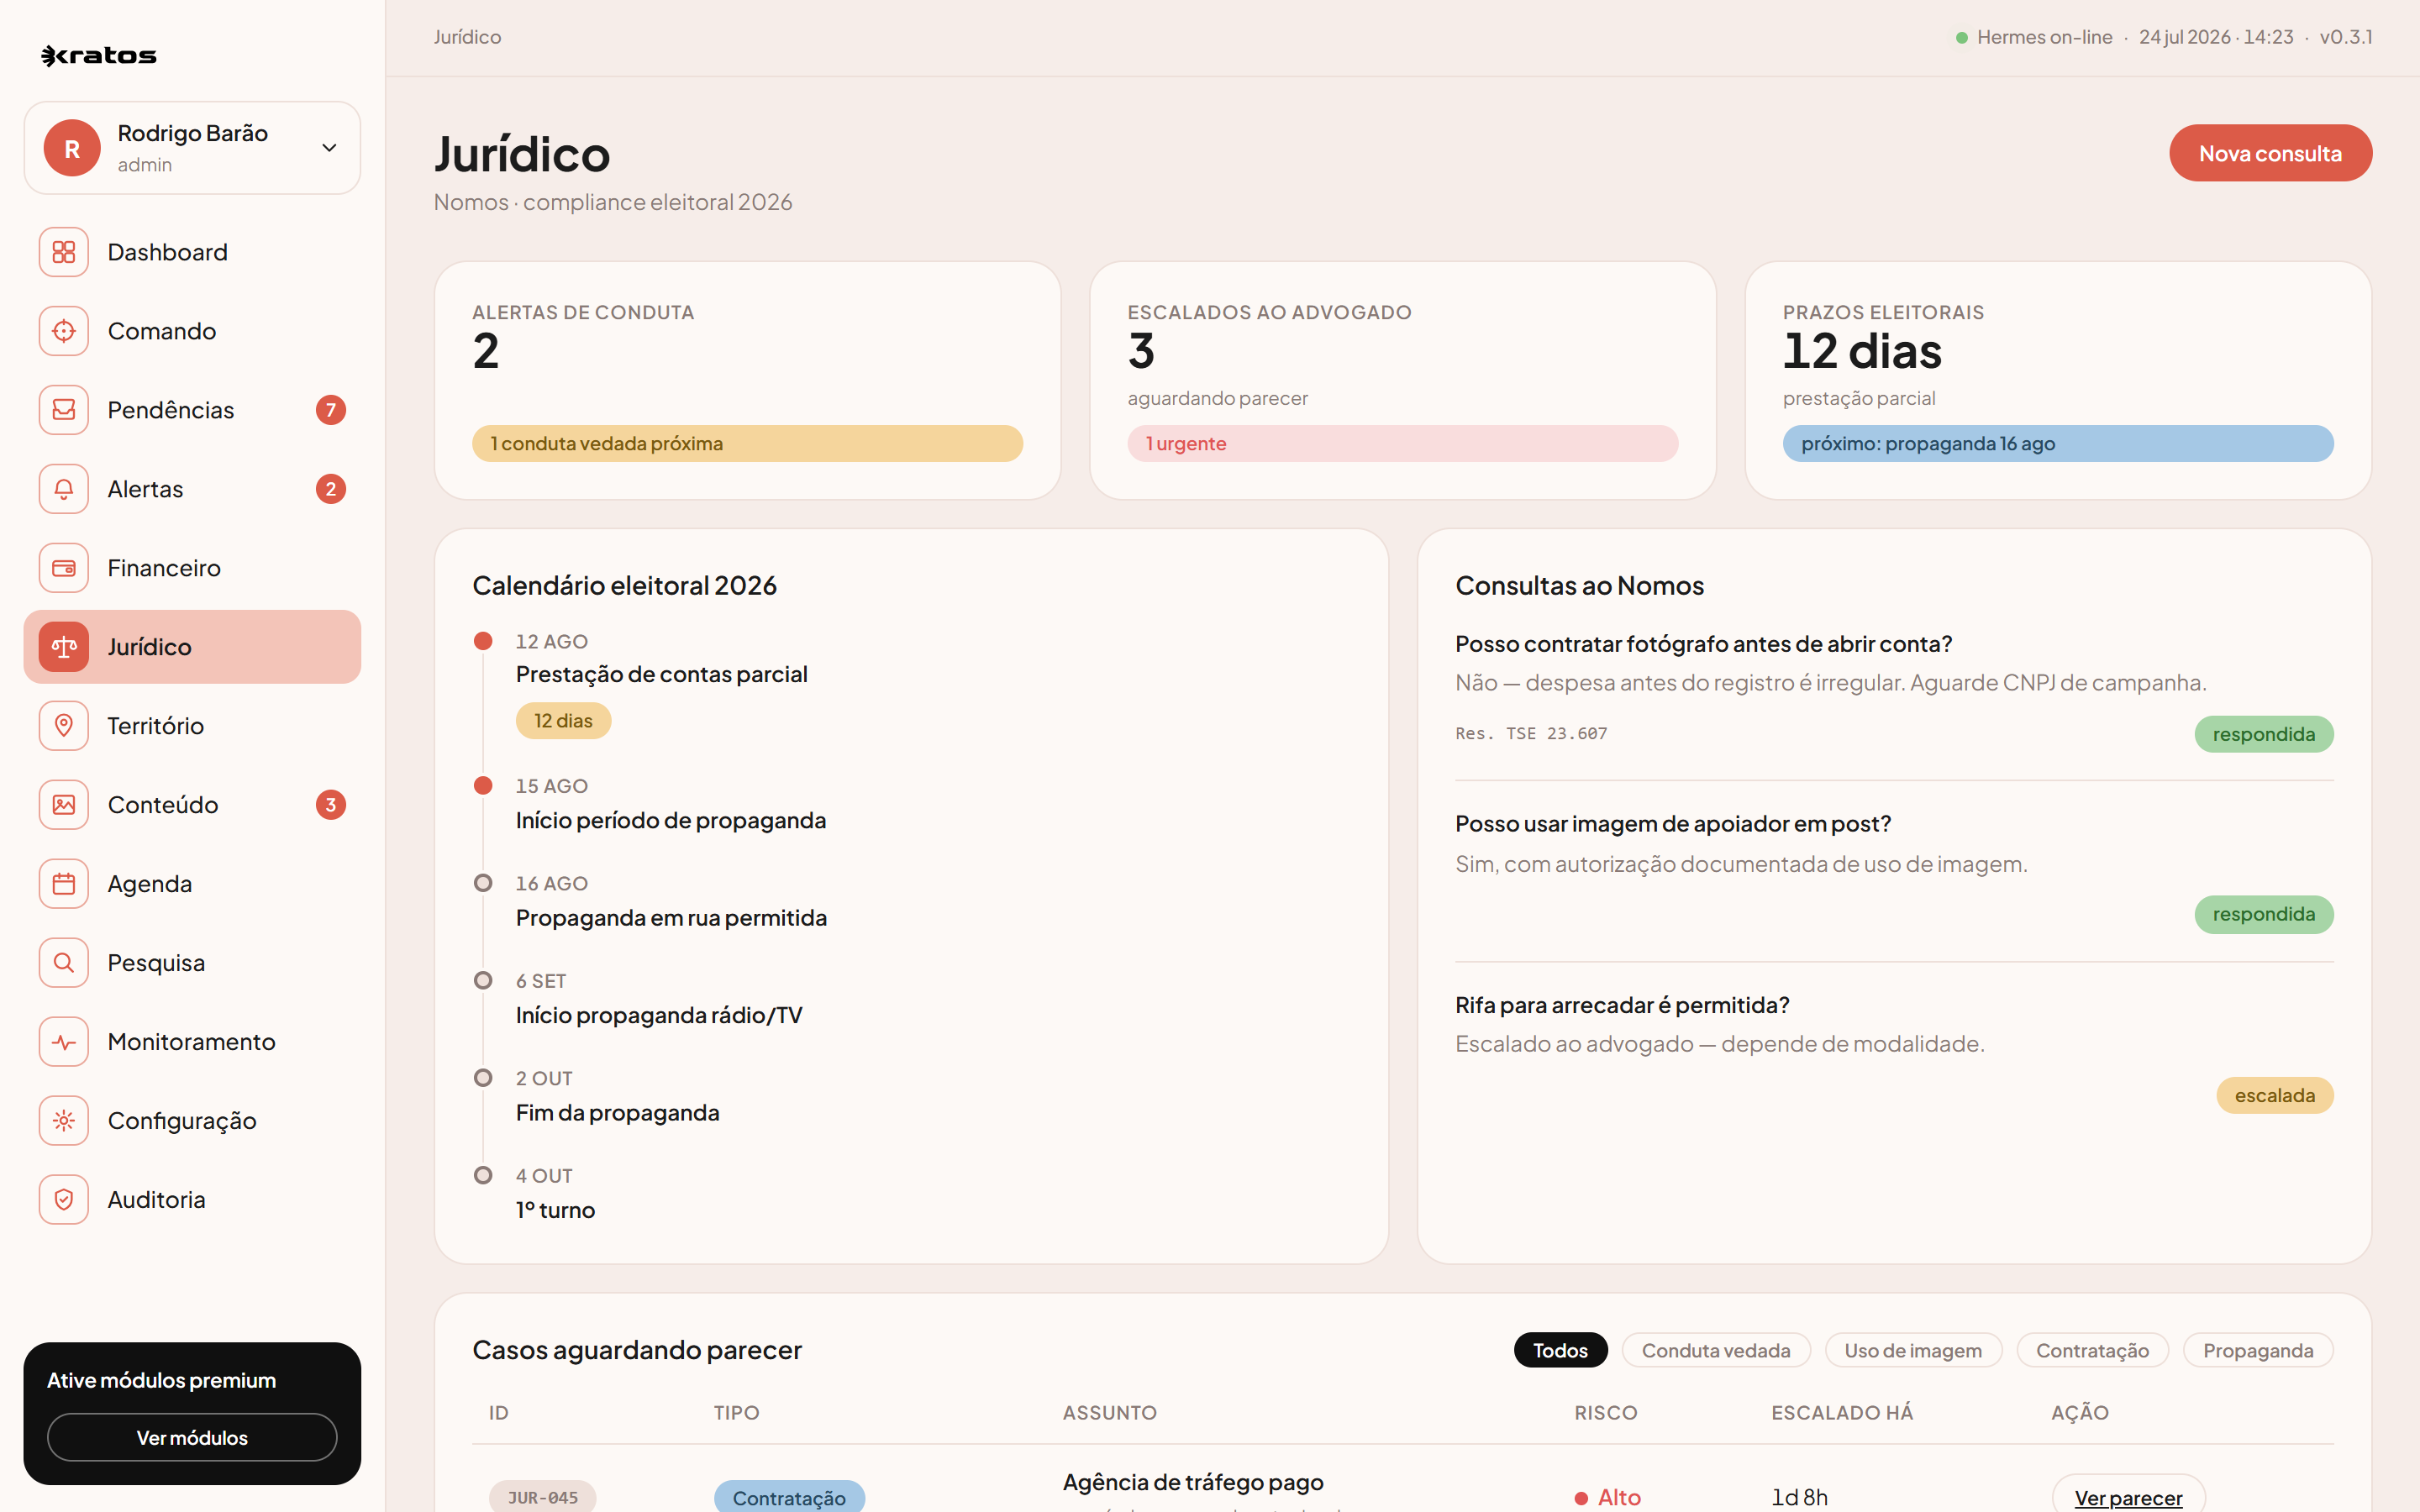Image resolution: width=2420 pixels, height=1512 pixels.
Task: Select the 2 OUT timeline marker
Action: [483, 1078]
